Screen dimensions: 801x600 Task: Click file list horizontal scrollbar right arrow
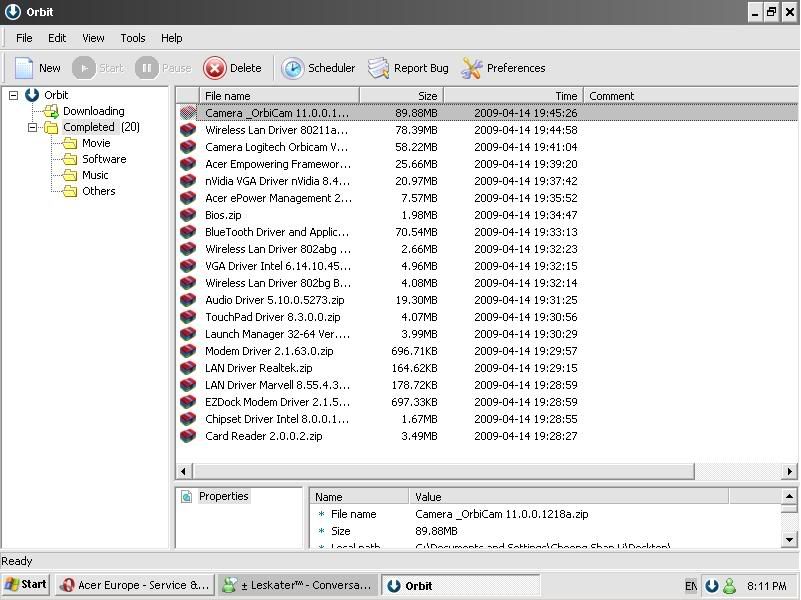pyautogui.click(x=790, y=471)
